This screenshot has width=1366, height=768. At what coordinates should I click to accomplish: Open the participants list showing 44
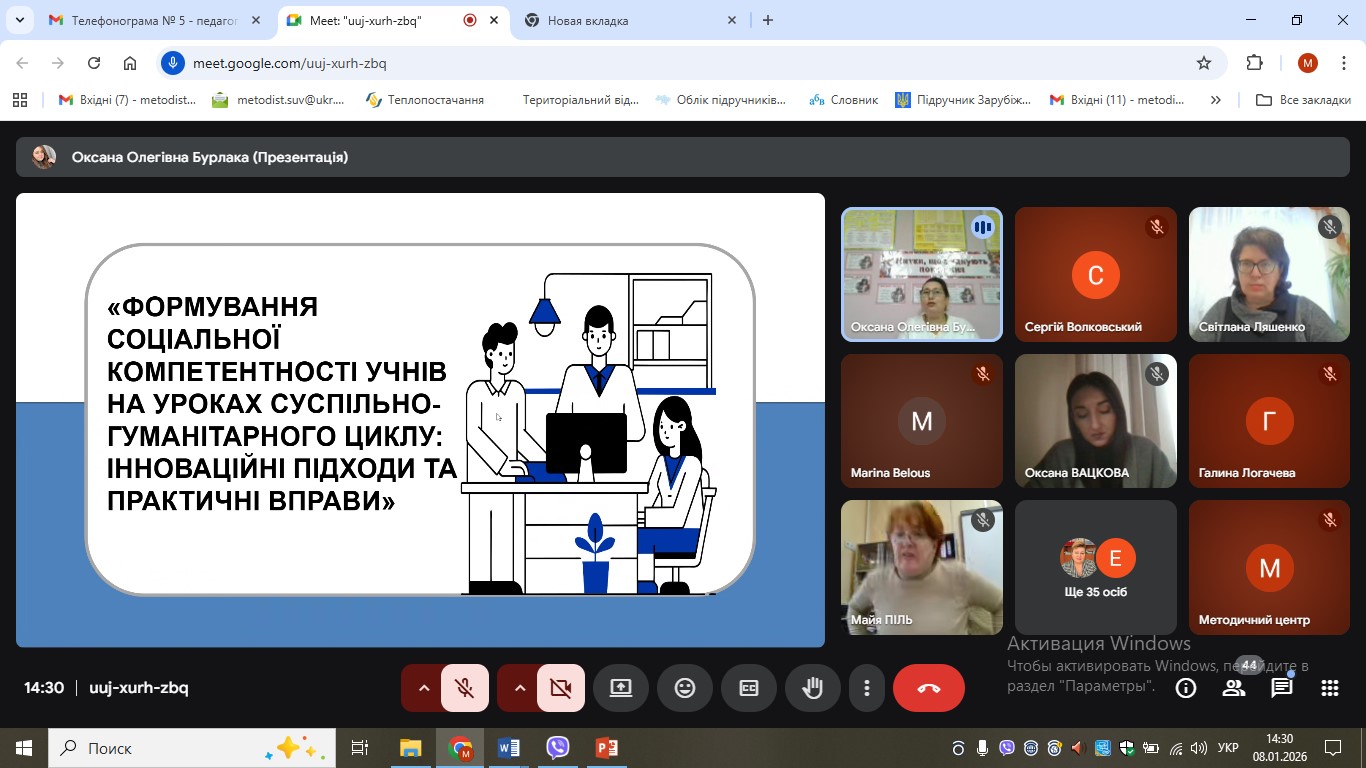click(x=1234, y=688)
